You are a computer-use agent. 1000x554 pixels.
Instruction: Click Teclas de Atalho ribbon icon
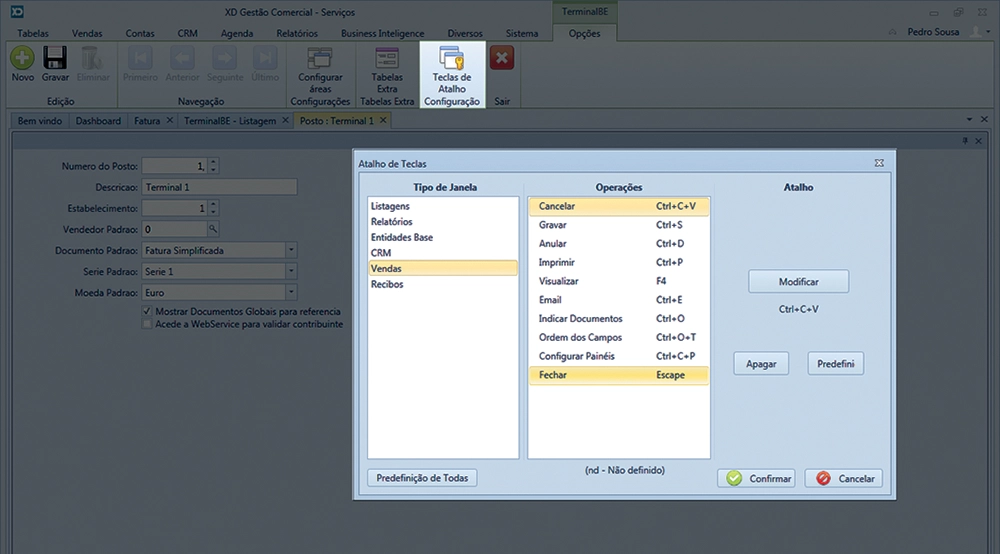[x=452, y=59]
